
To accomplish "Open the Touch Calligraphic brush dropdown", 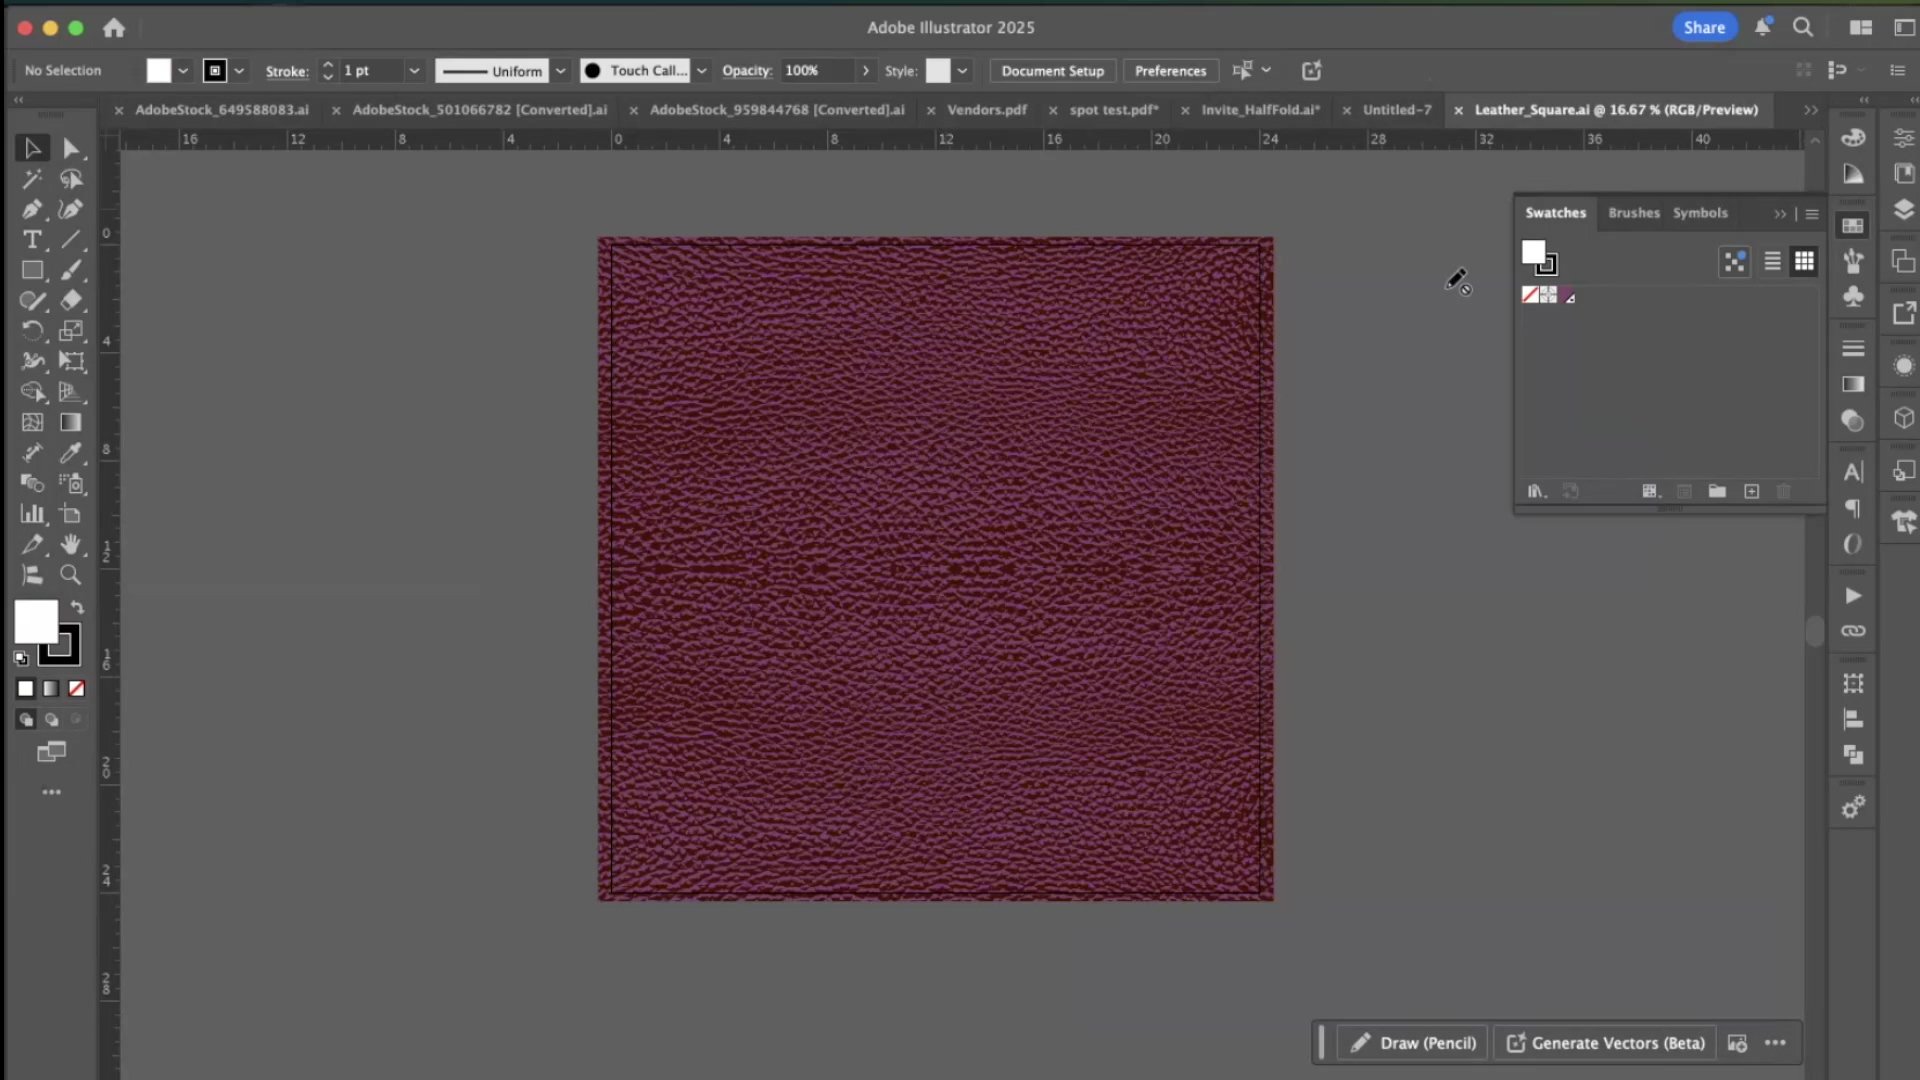I will pos(702,71).
